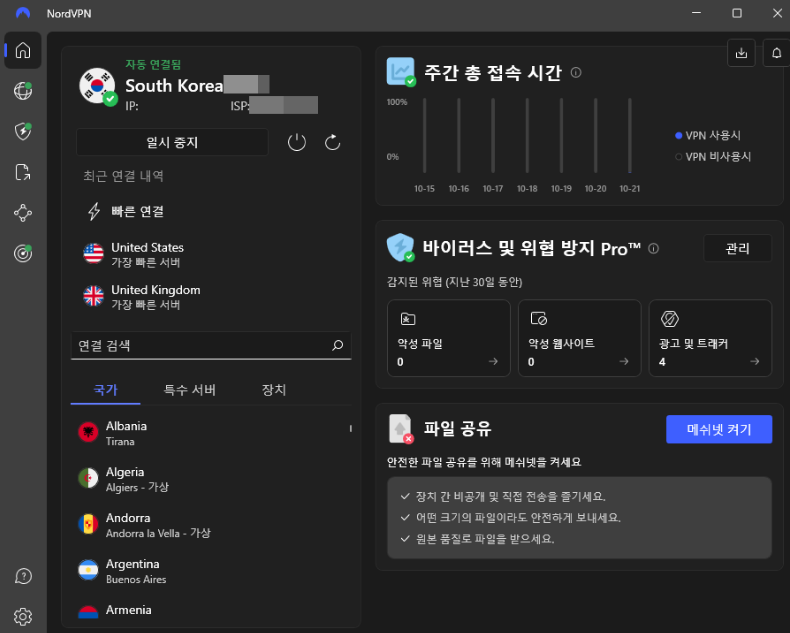
Task: Click the weekly usage chart icon
Action: pos(401,71)
